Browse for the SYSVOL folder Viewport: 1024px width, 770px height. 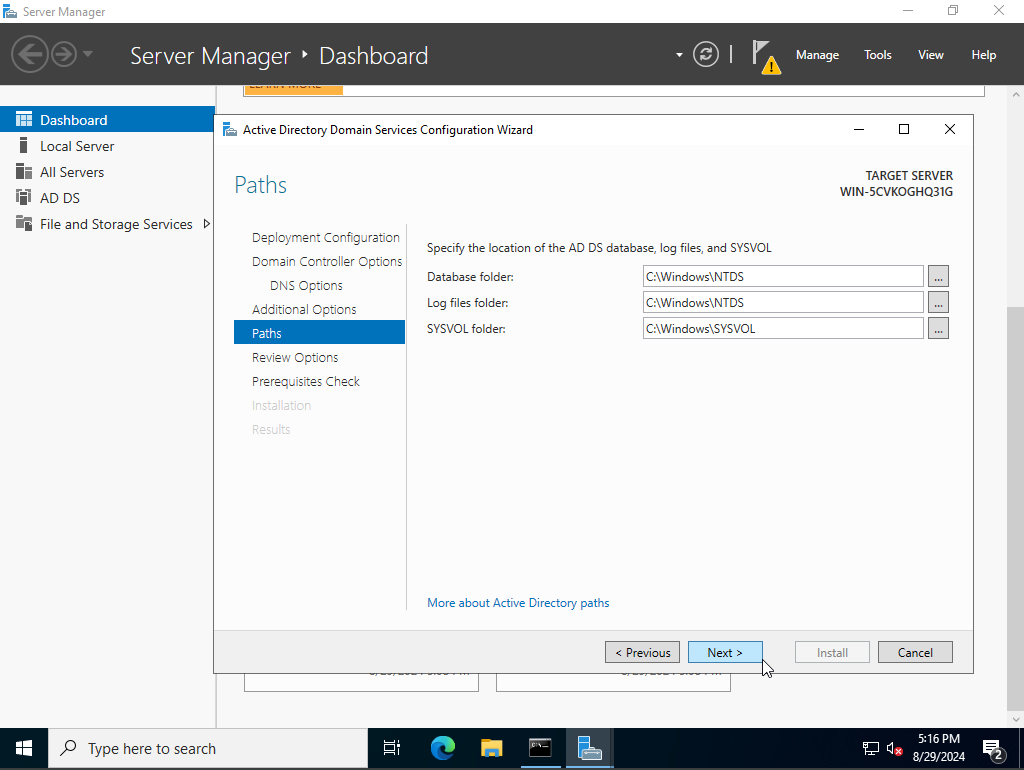(938, 329)
